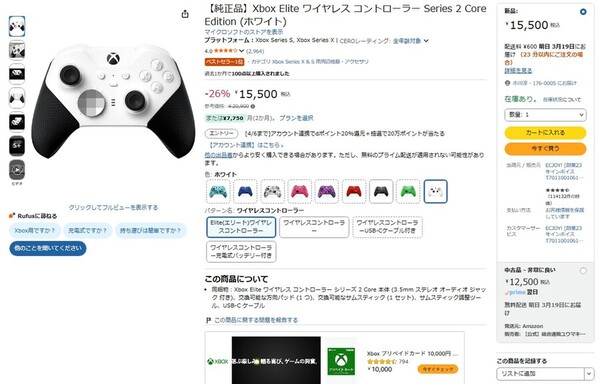Image resolution: width=600 pixels, height=384 pixels.
Task: Choose the Elite wireless controller pattern option
Action: pos(241,227)
